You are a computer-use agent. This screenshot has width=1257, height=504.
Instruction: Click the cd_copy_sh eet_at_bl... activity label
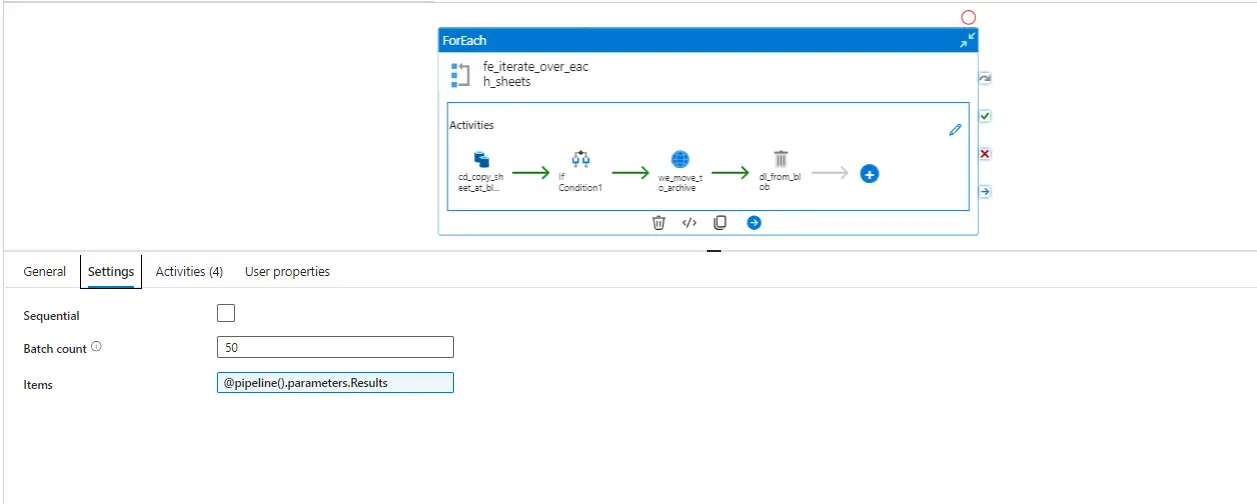pos(481,182)
